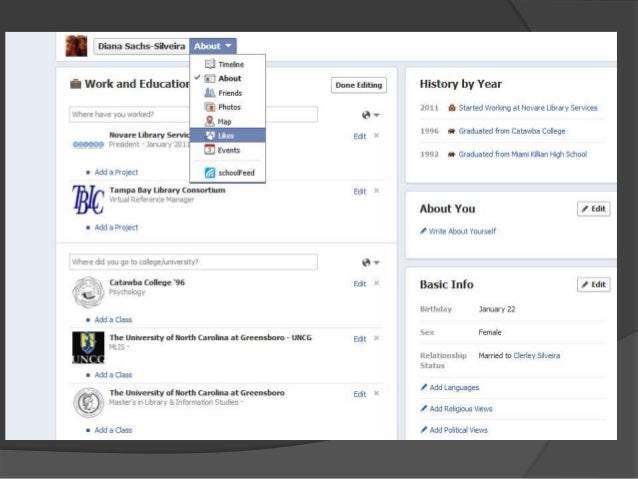The image size is (638, 479).
Task: Click the Friends menu icon
Action: click(x=210, y=93)
